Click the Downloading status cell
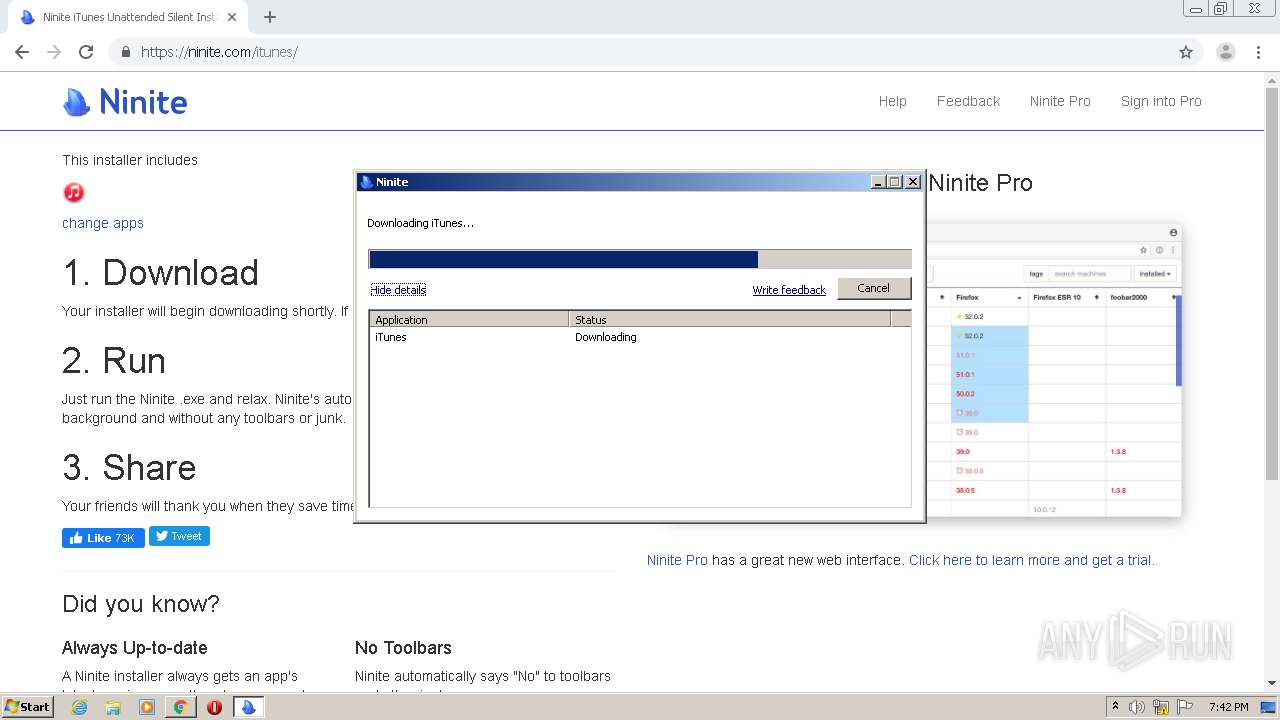This screenshot has width=1280, height=720. click(606, 337)
